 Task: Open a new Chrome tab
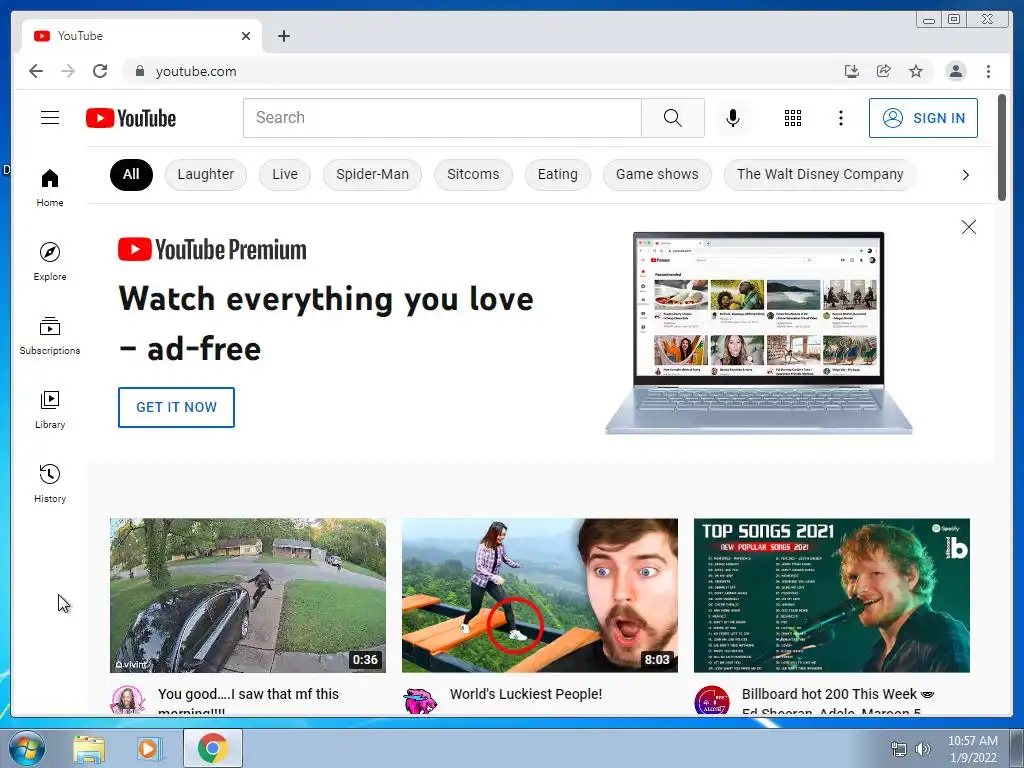tap(283, 36)
